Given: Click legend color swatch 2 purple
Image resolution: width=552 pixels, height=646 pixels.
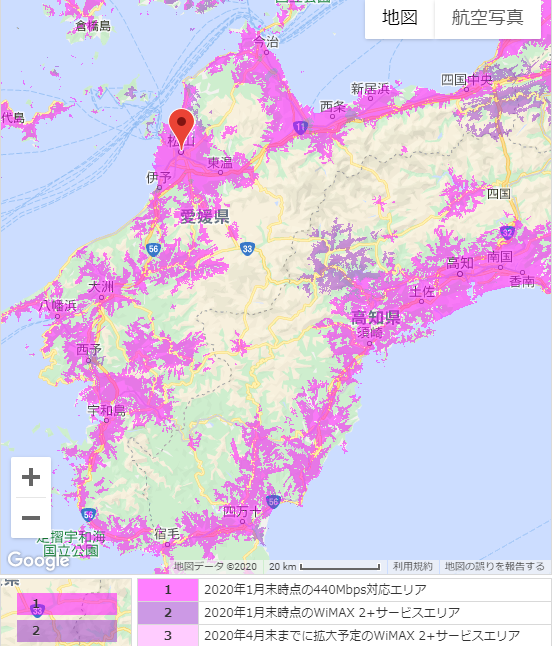Looking at the screenshot, I should pyautogui.click(x=168, y=613).
